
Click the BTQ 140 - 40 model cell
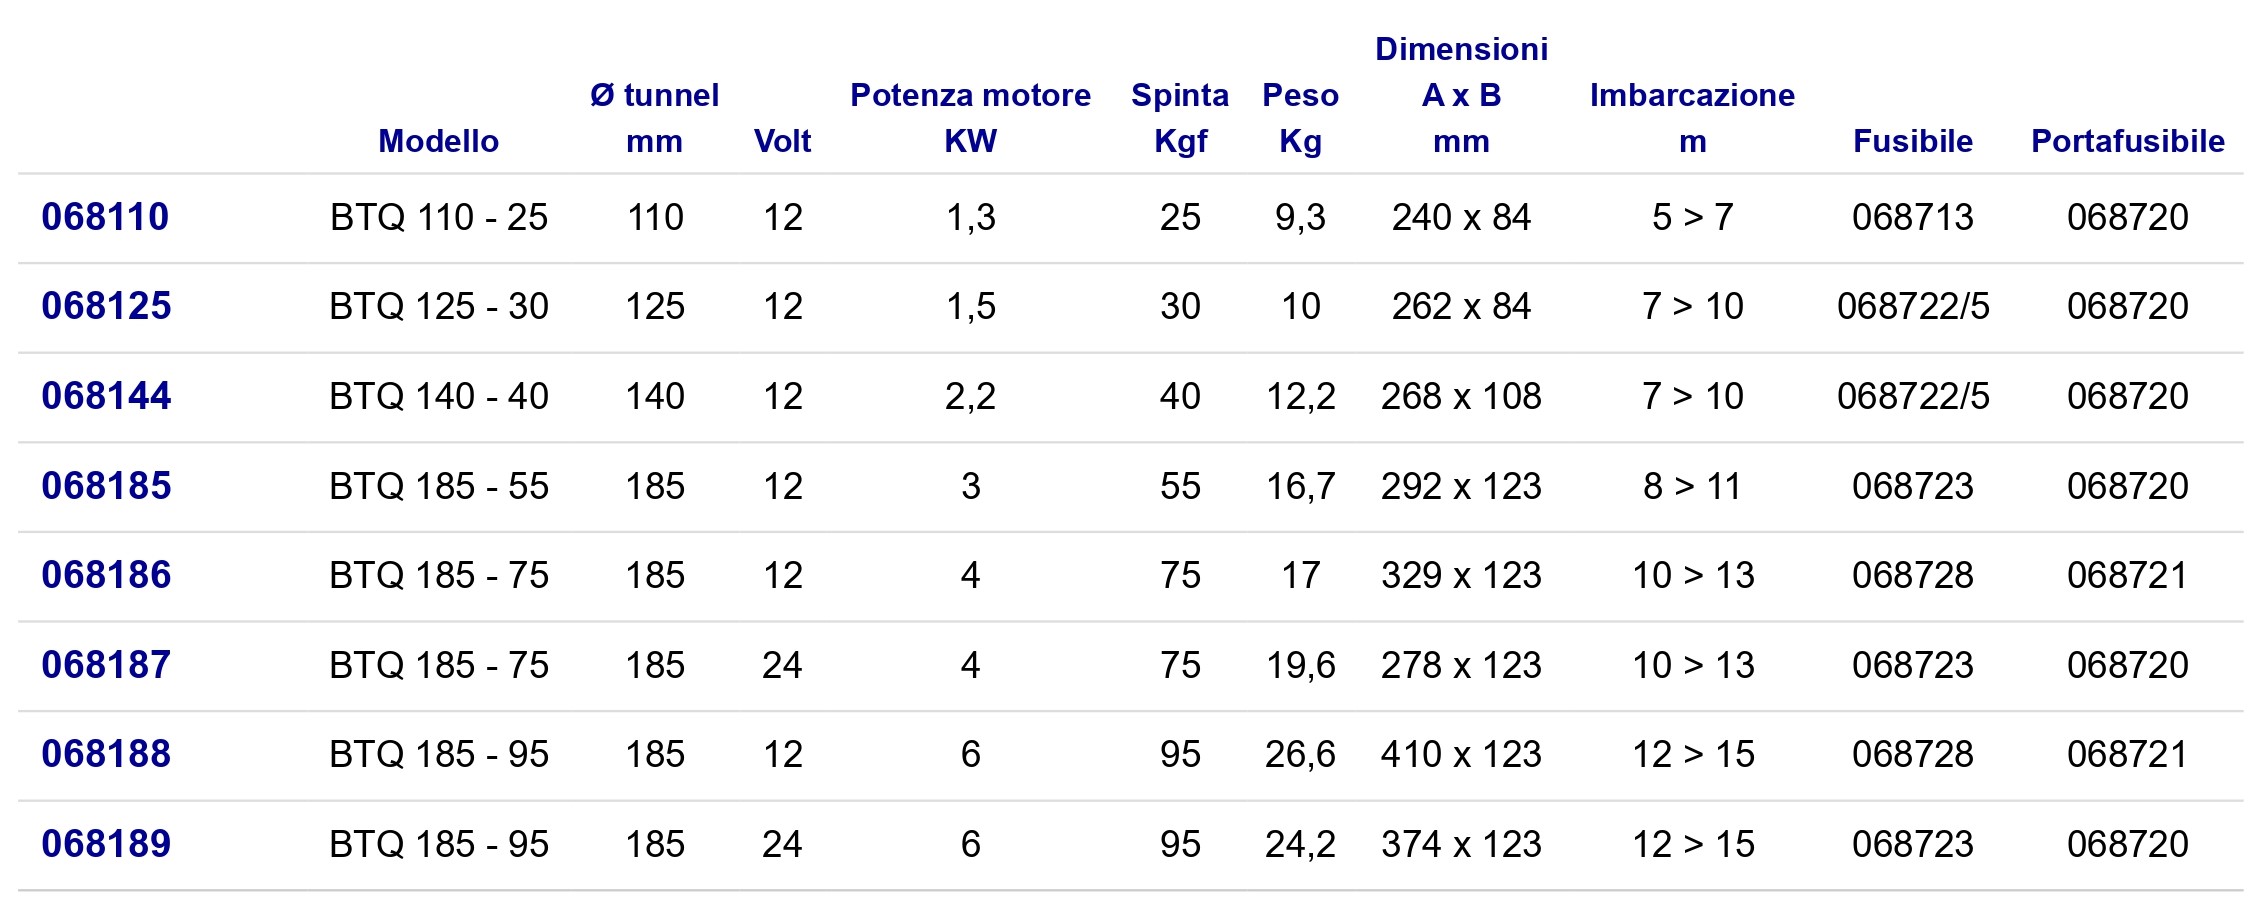click(x=439, y=396)
